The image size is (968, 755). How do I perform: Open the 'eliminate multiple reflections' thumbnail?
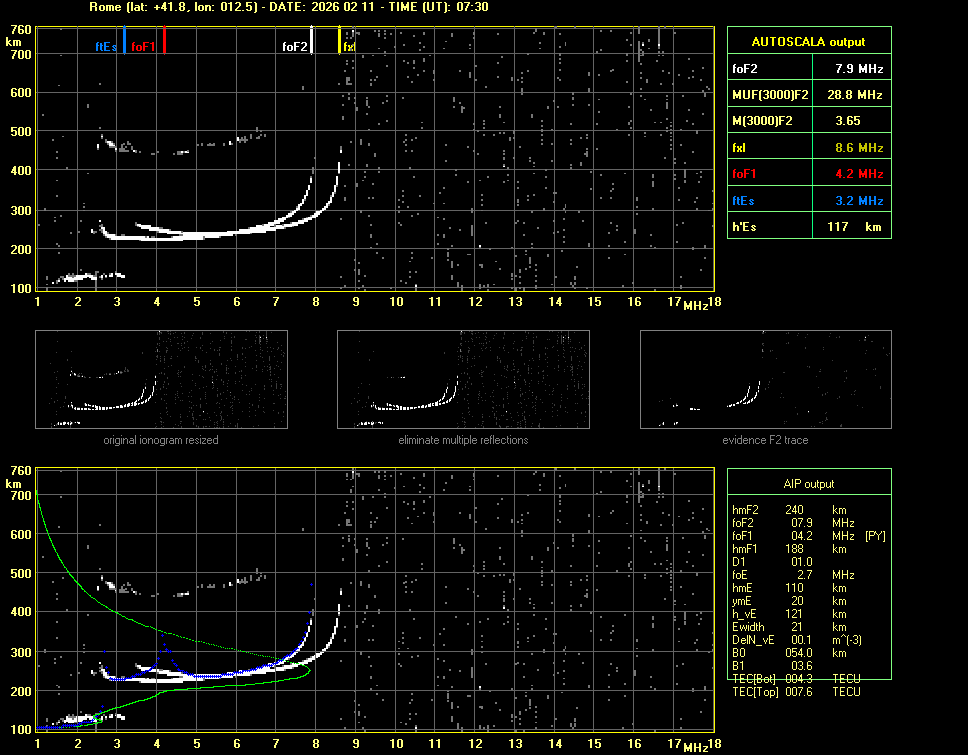[463, 380]
